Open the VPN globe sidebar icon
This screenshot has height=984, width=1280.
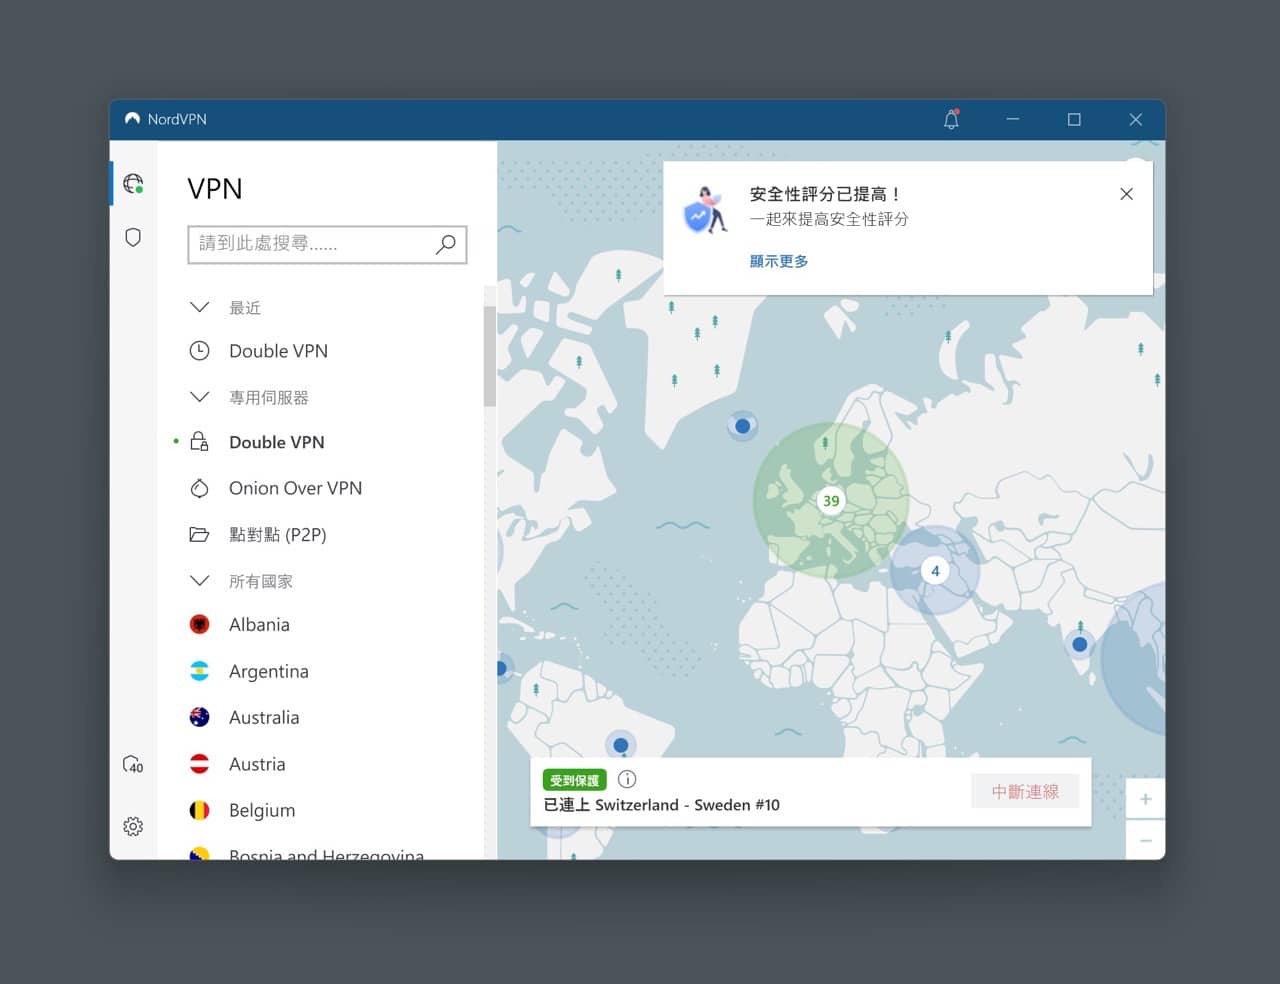tap(133, 183)
